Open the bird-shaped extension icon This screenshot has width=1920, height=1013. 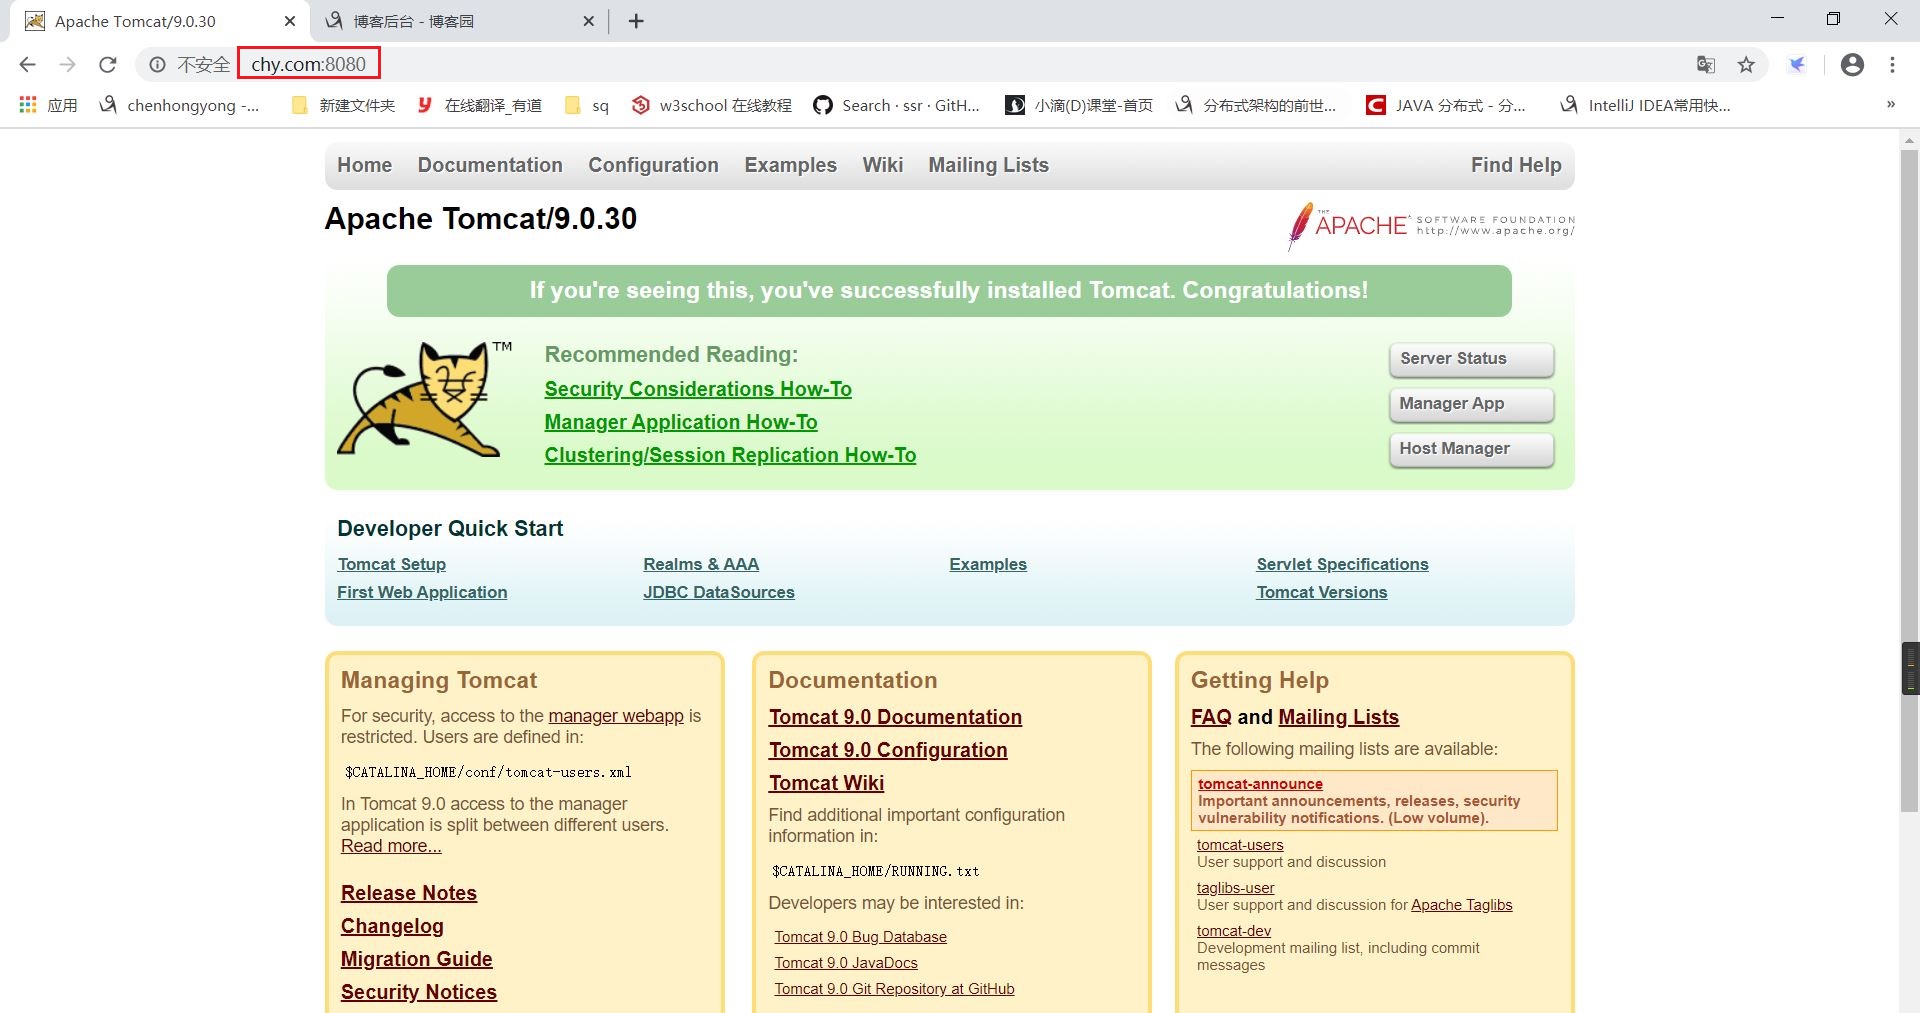coord(1797,65)
